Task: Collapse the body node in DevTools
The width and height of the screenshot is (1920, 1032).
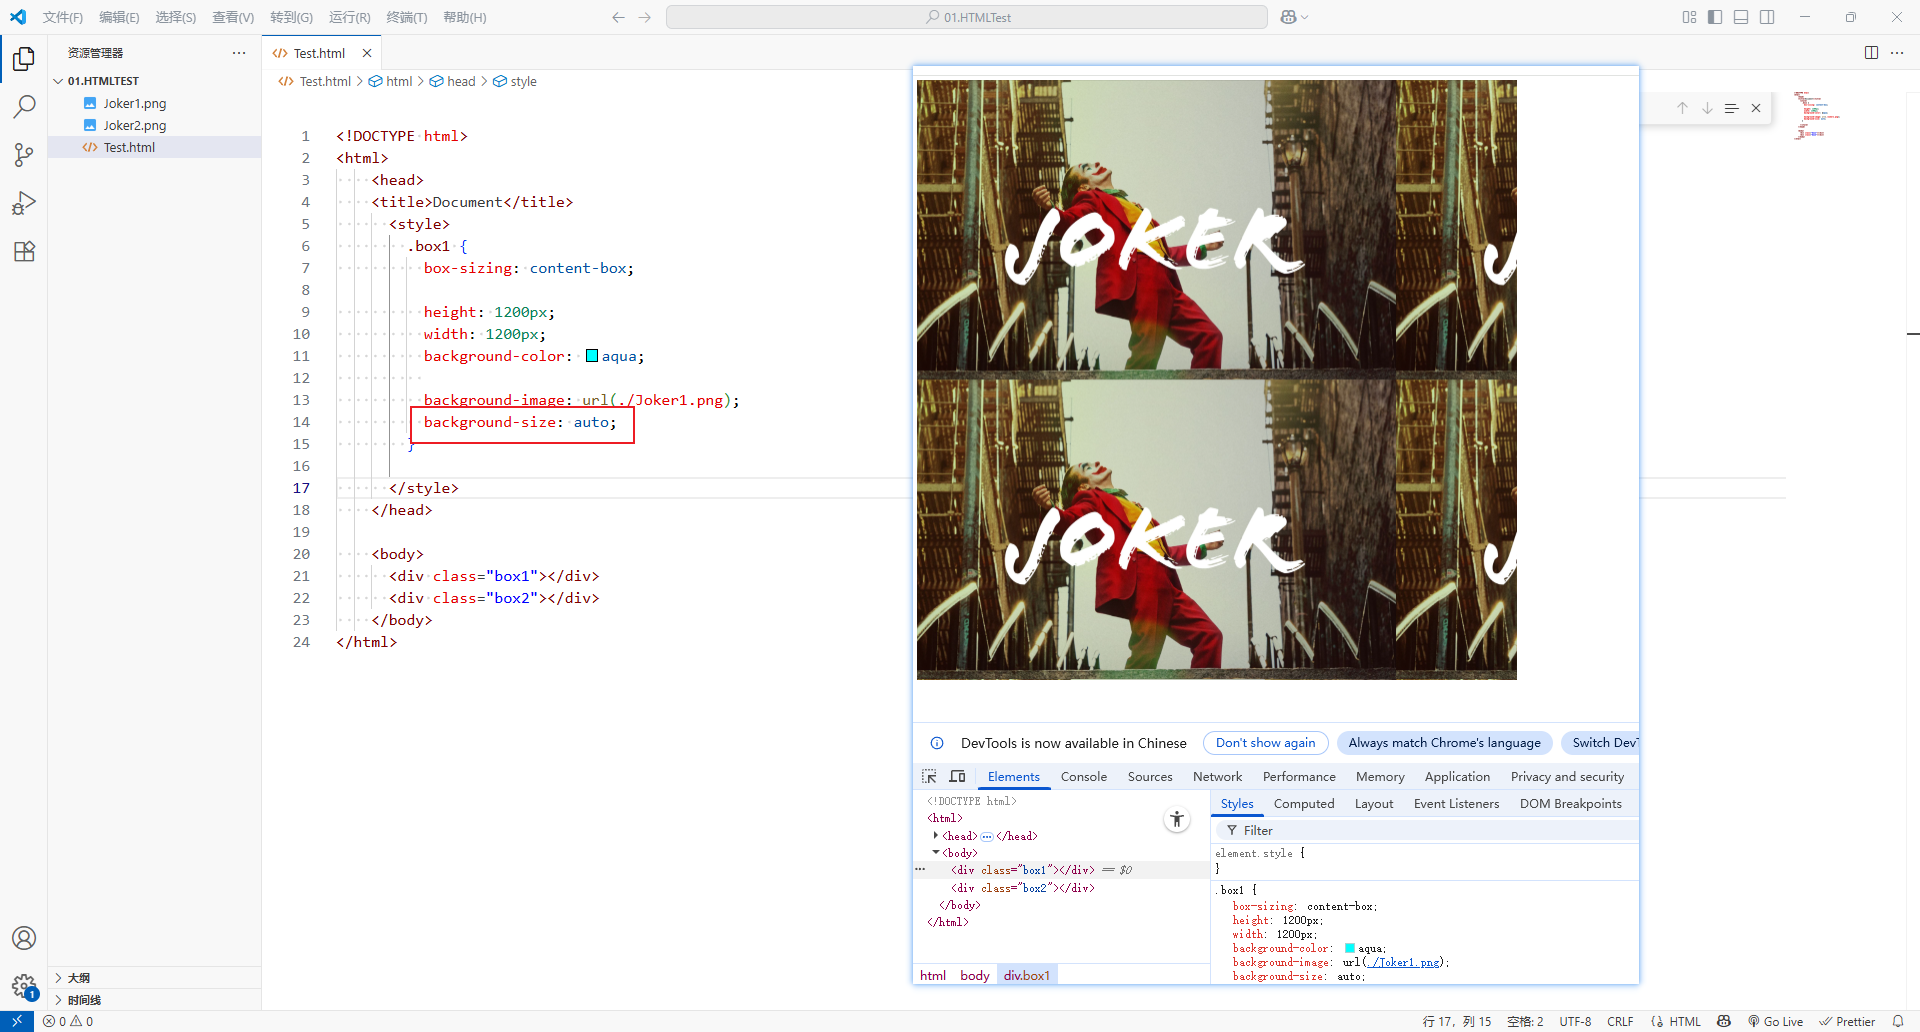Action: pyautogui.click(x=936, y=852)
